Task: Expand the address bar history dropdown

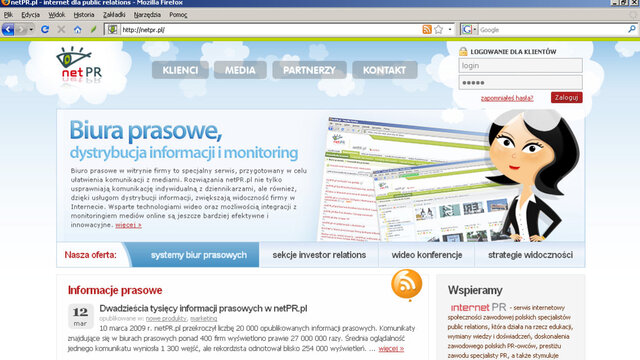Action: coord(450,29)
